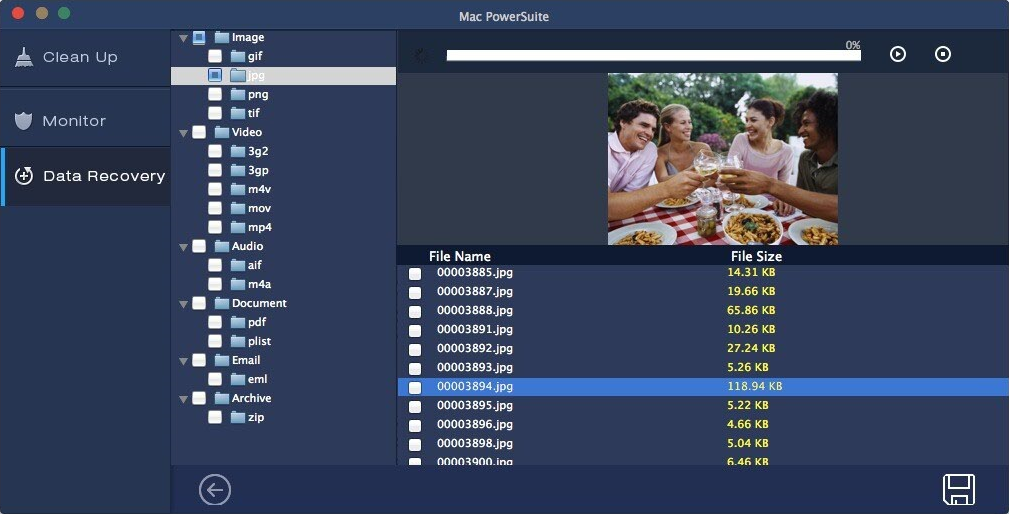Collapse the Image tree node
This screenshot has width=1009, height=514.
pos(183,38)
